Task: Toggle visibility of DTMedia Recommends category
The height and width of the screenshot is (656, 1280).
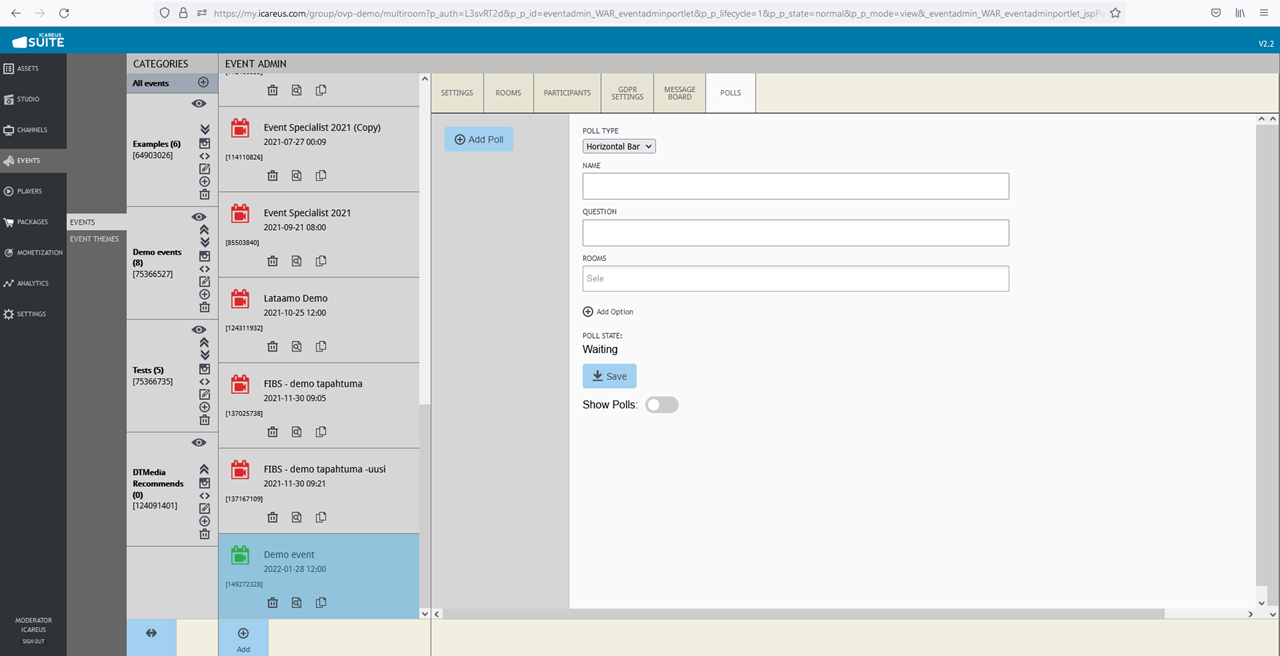Action: [199, 443]
